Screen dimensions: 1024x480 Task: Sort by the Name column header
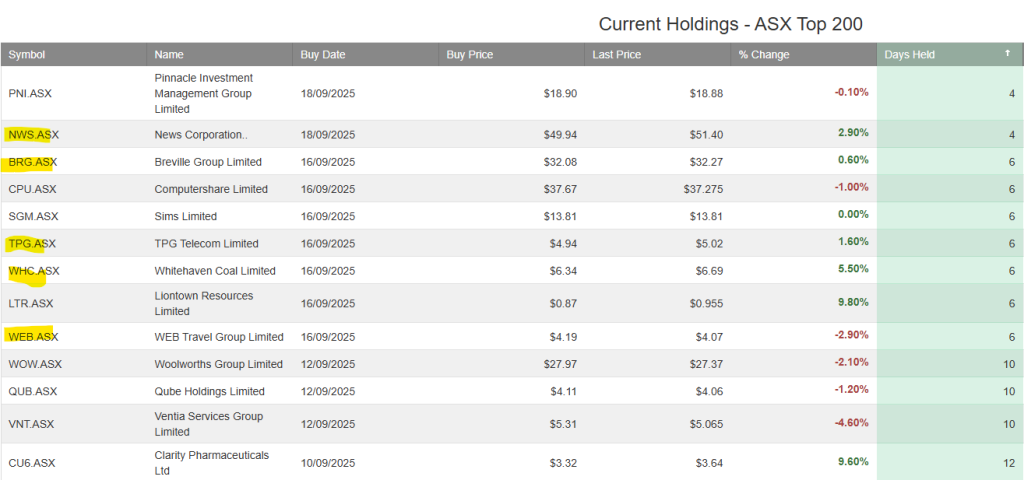click(169, 55)
